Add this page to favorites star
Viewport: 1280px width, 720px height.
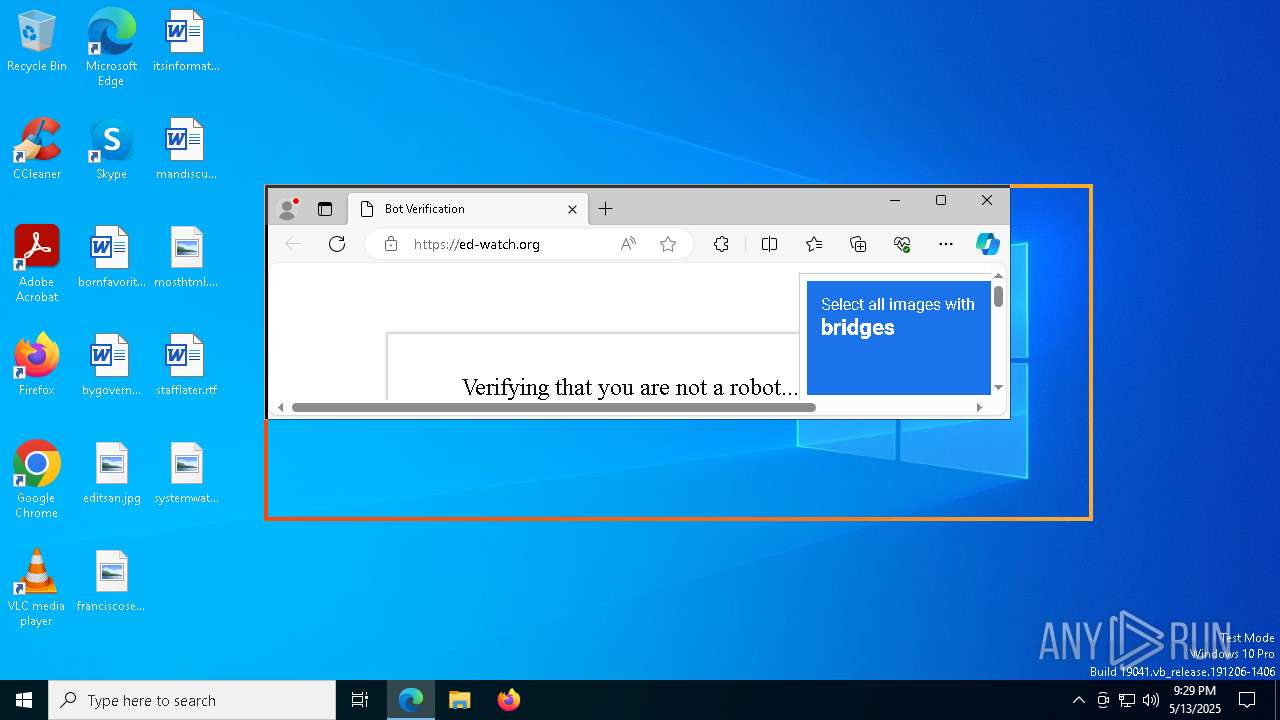(668, 244)
